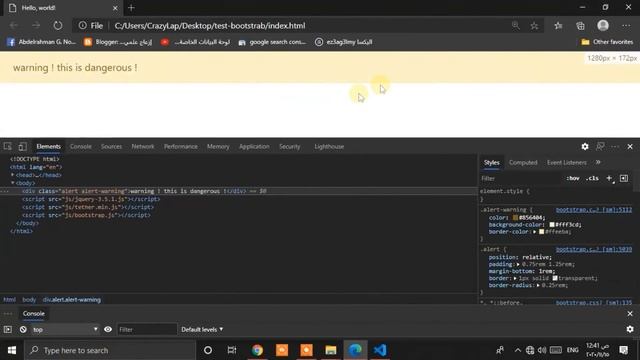Open the Application tab
The height and width of the screenshot is (360, 640).
254,146
